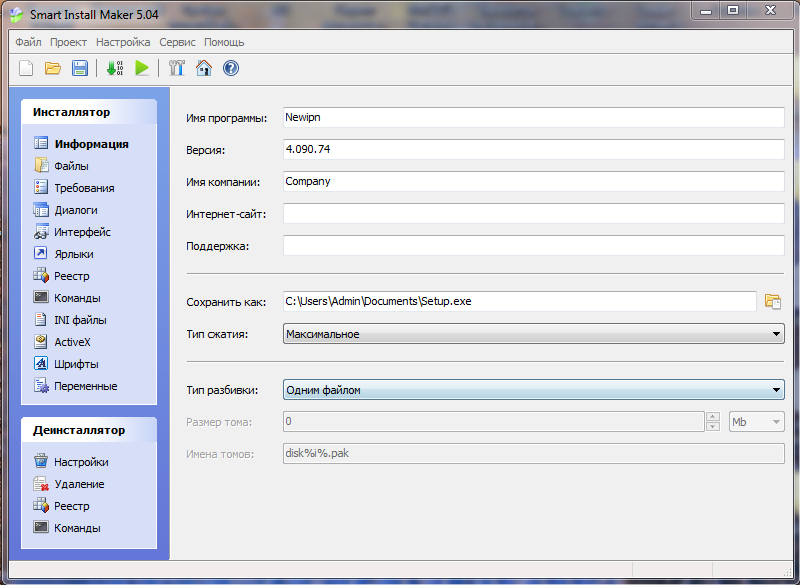Expand the Тип разбивки dropdown
Image resolution: width=800 pixels, height=585 pixels.
point(776,390)
